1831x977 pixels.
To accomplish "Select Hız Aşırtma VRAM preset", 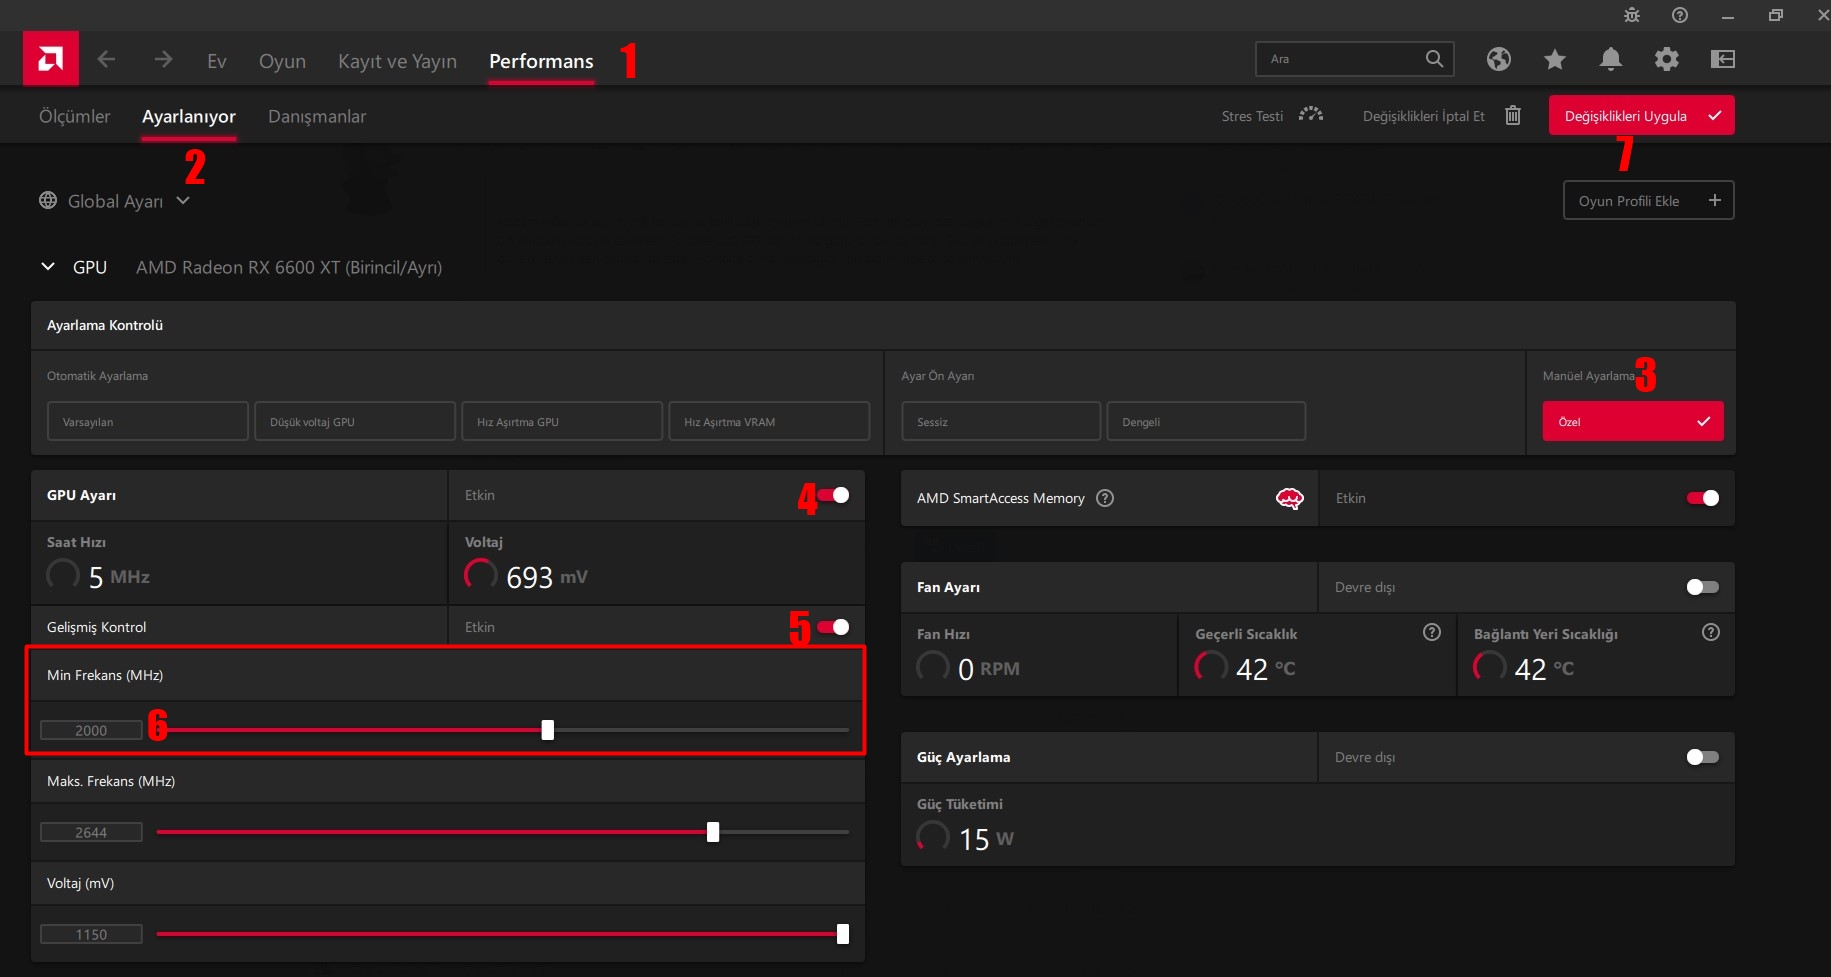I will (769, 421).
